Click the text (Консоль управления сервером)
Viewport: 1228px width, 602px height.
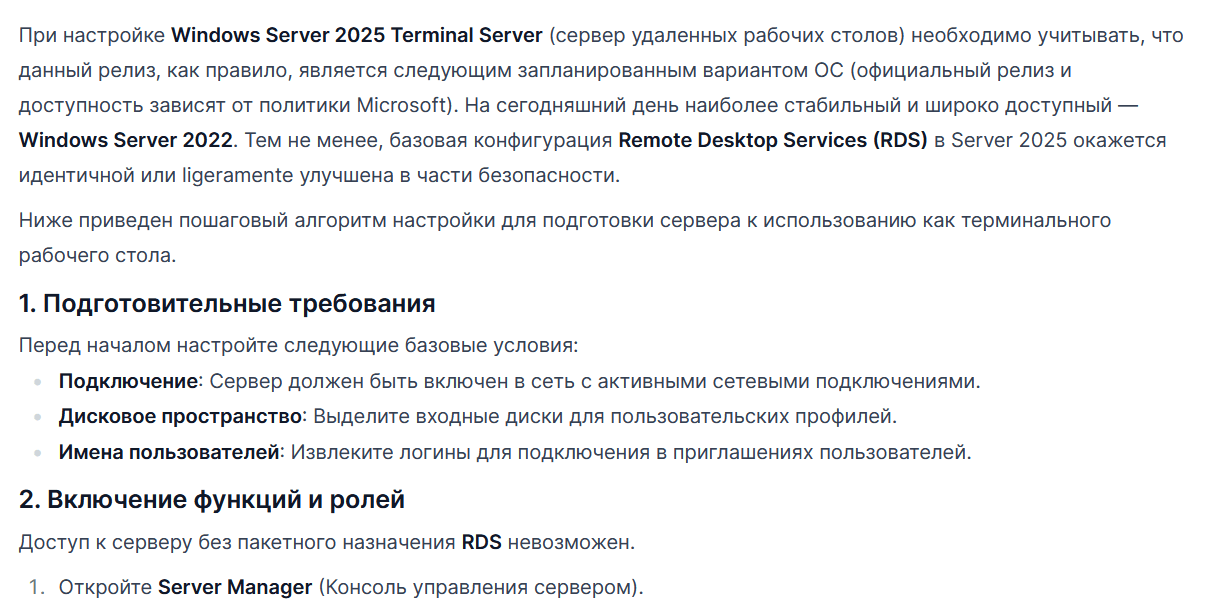[x=481, y=587]
